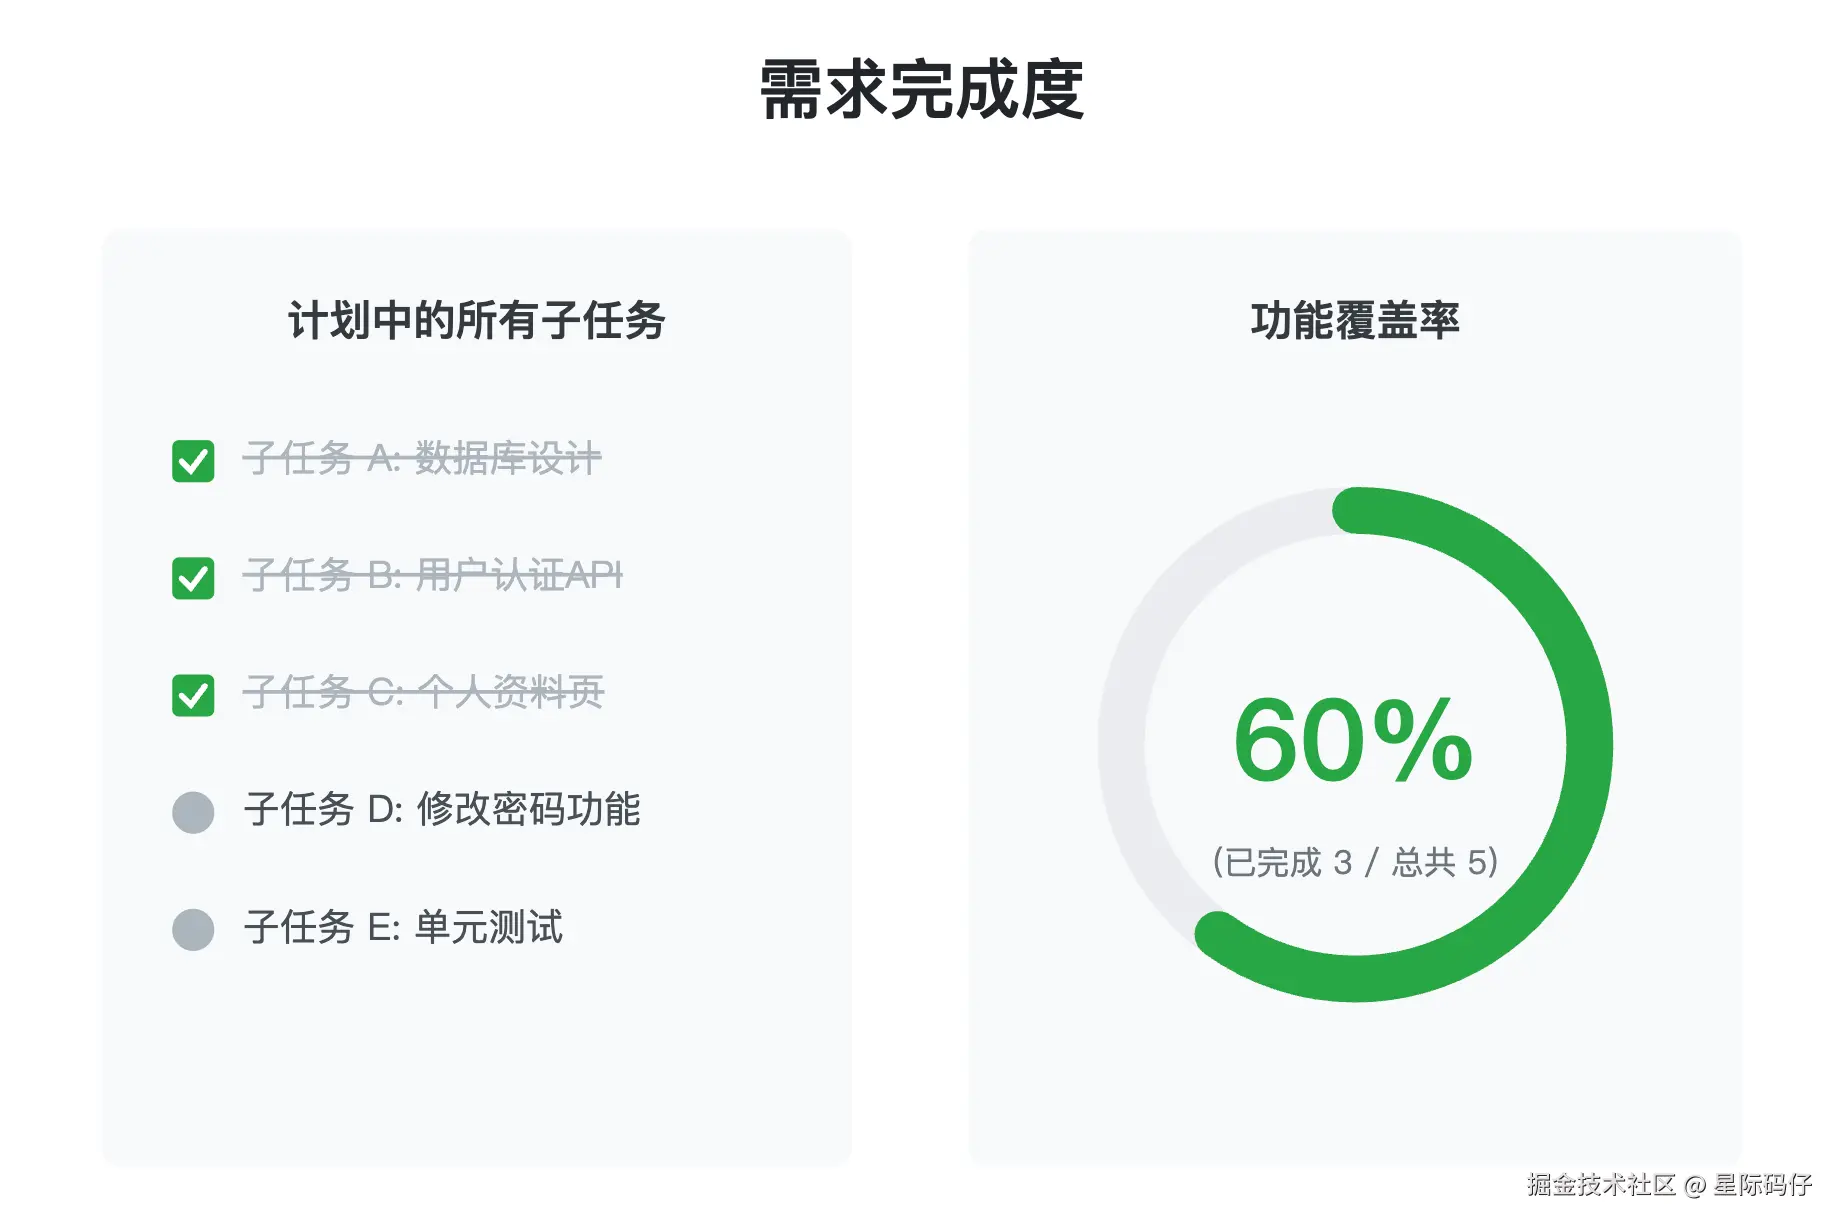
Task: Mark 子任务 E 单元测试 circle as done
Action: pyautogui.click(x=193, y=929)
